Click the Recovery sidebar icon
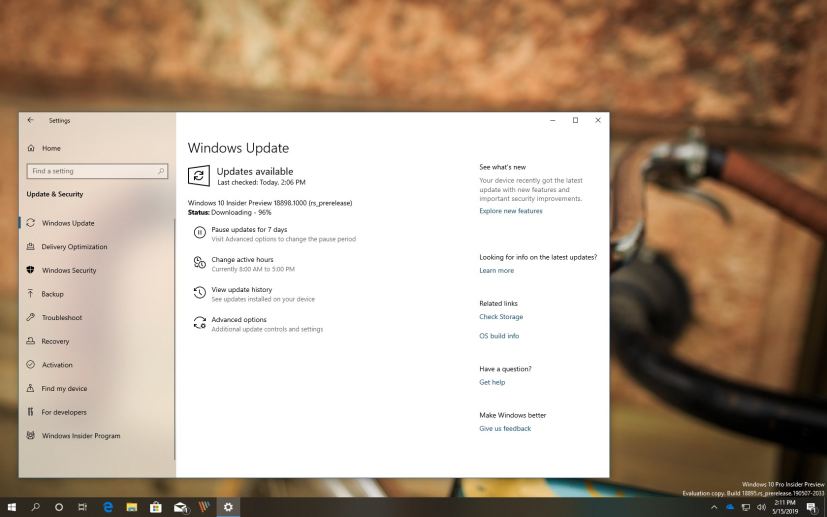Image resolution: width=827 pixels, height=517 pixels. coord(31,341)
